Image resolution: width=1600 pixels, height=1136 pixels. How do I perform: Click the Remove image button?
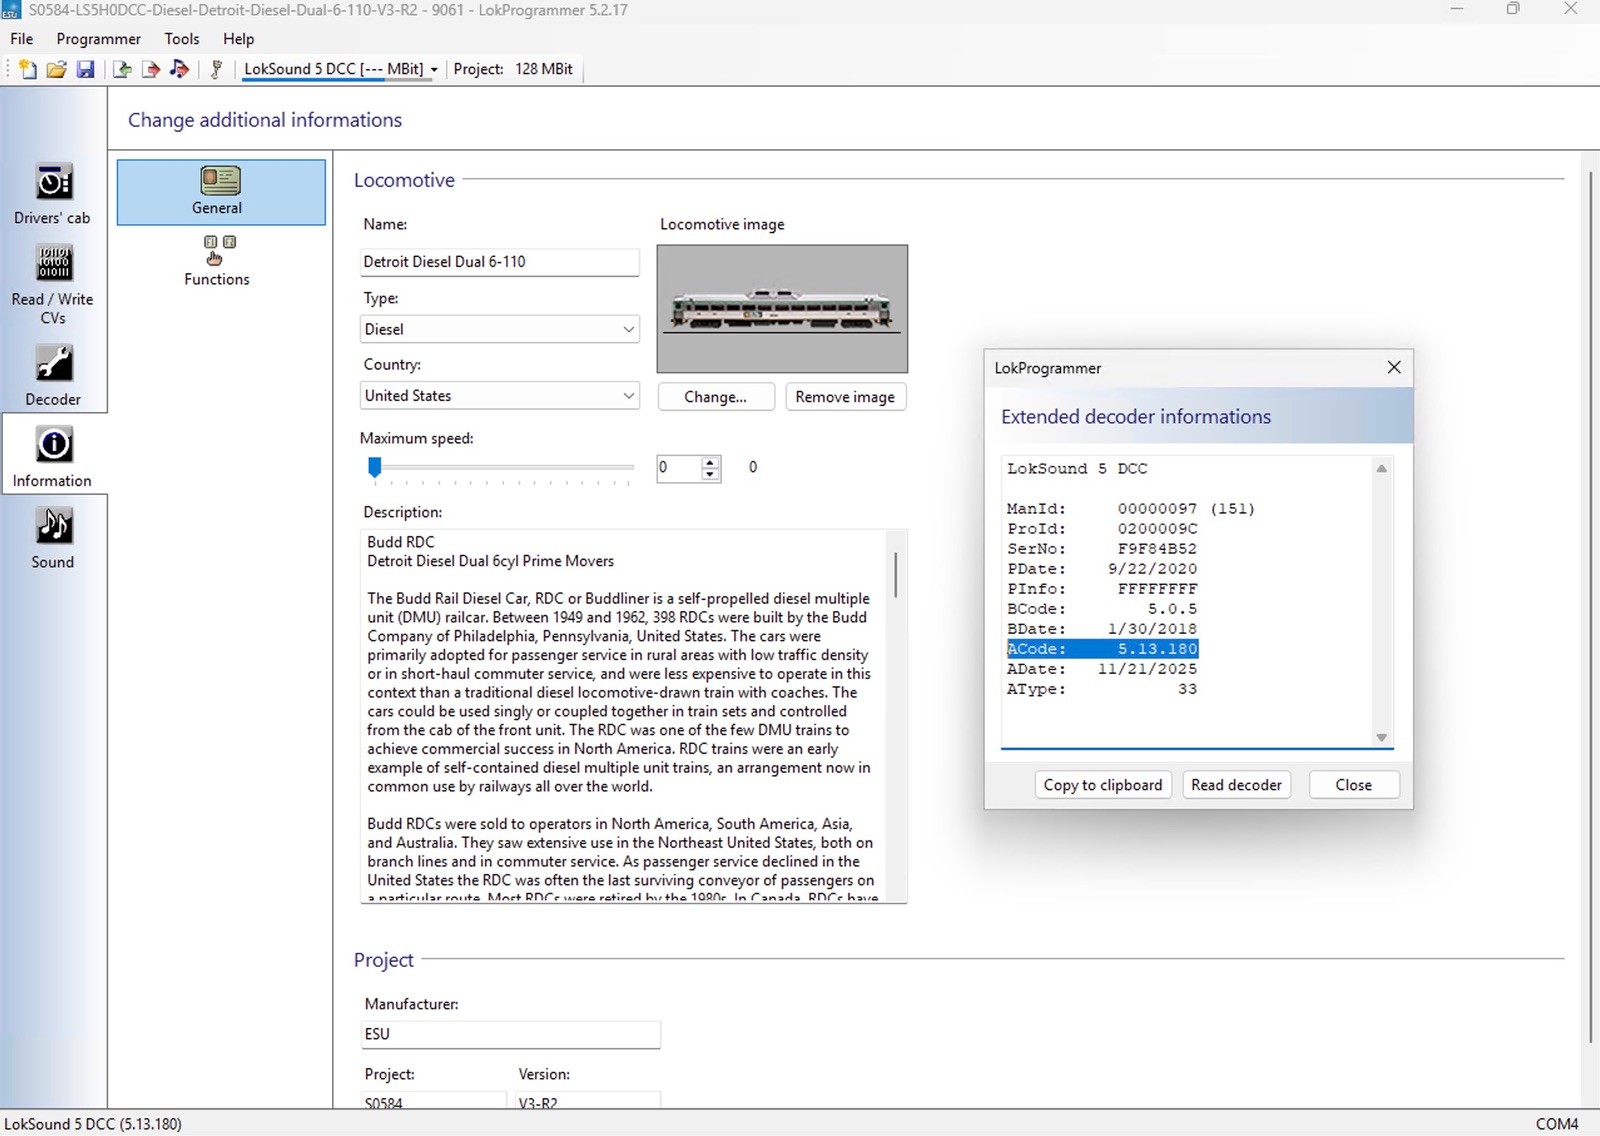pos(845,397)
